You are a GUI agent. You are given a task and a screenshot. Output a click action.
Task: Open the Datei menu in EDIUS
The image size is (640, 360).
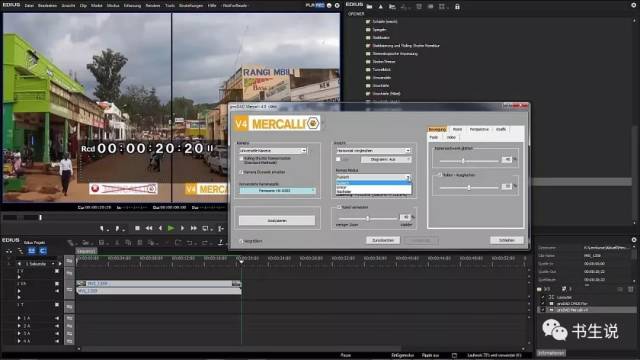click(29, 6)
